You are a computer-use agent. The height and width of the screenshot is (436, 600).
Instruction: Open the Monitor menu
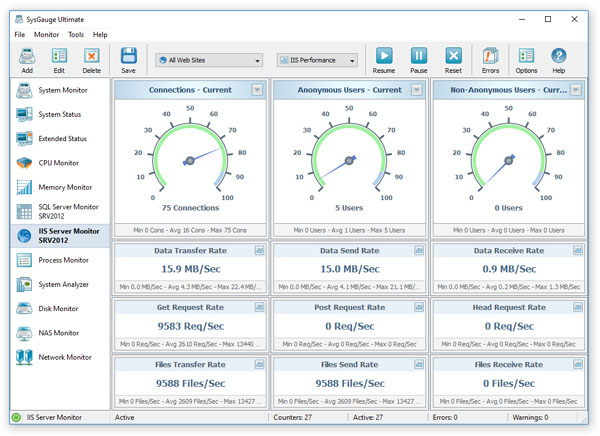(x=46, y=35)
